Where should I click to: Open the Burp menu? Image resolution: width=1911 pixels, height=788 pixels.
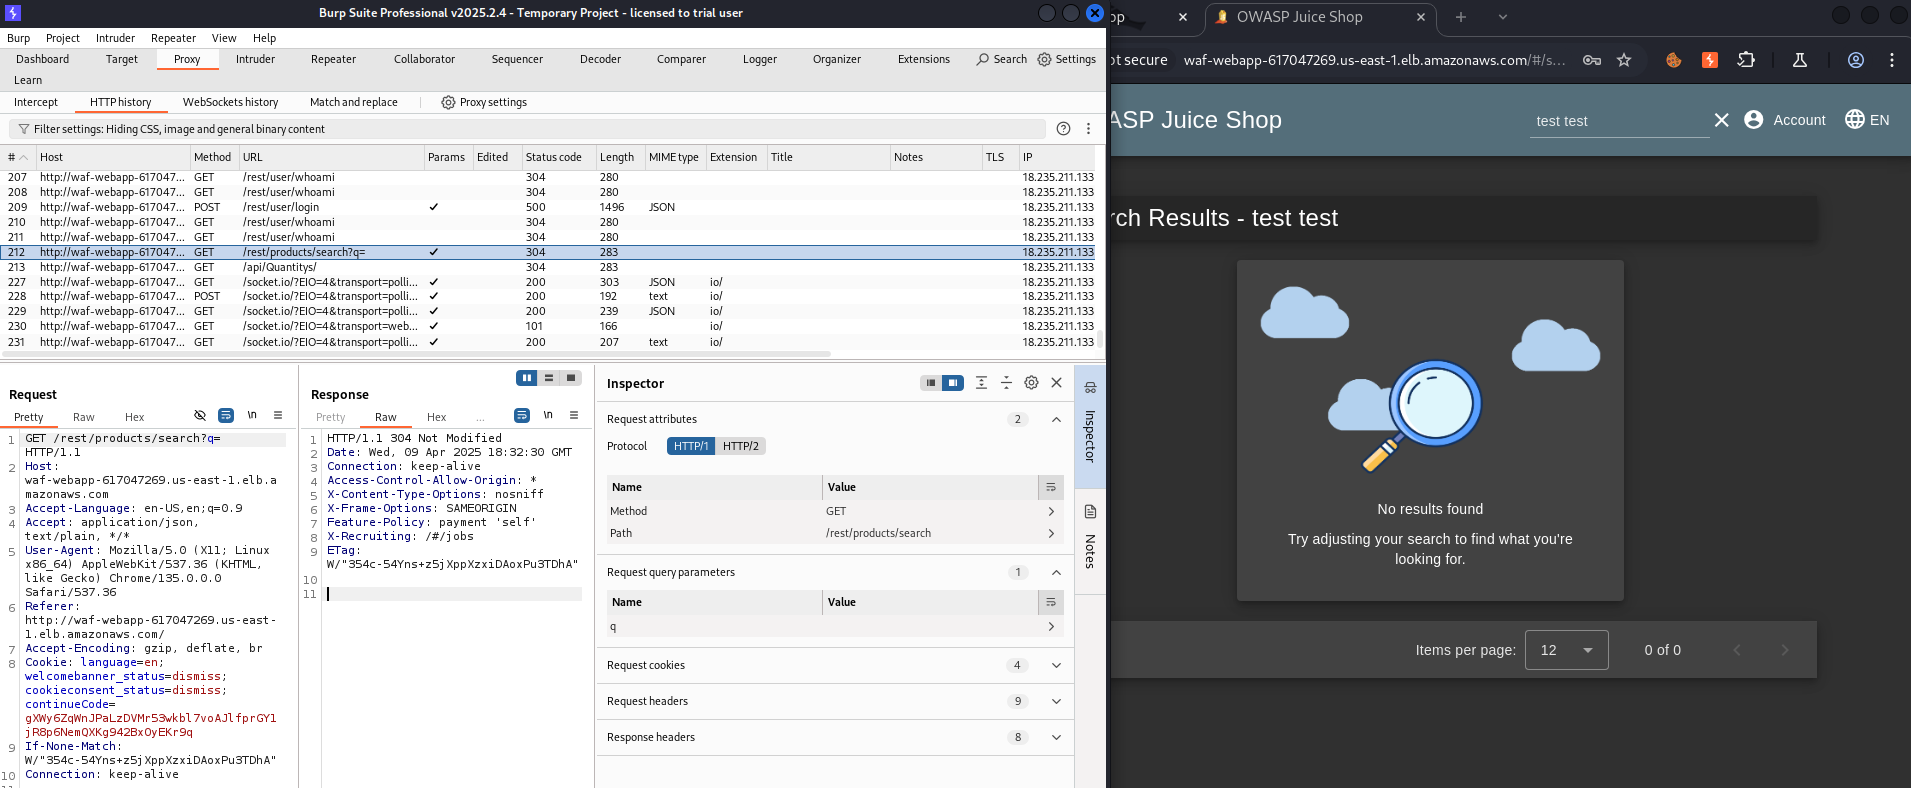coord(18,38)
